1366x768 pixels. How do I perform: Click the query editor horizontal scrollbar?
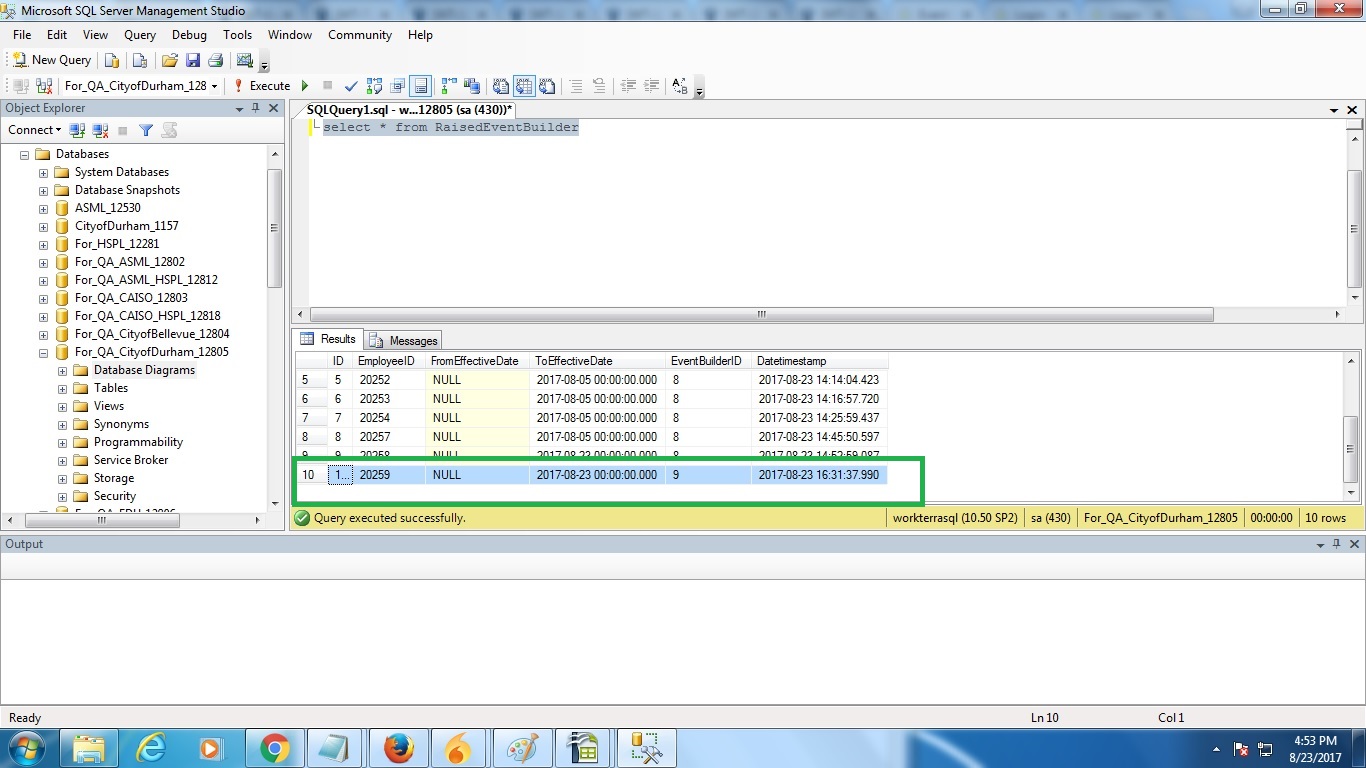click(x=761, y=314)
